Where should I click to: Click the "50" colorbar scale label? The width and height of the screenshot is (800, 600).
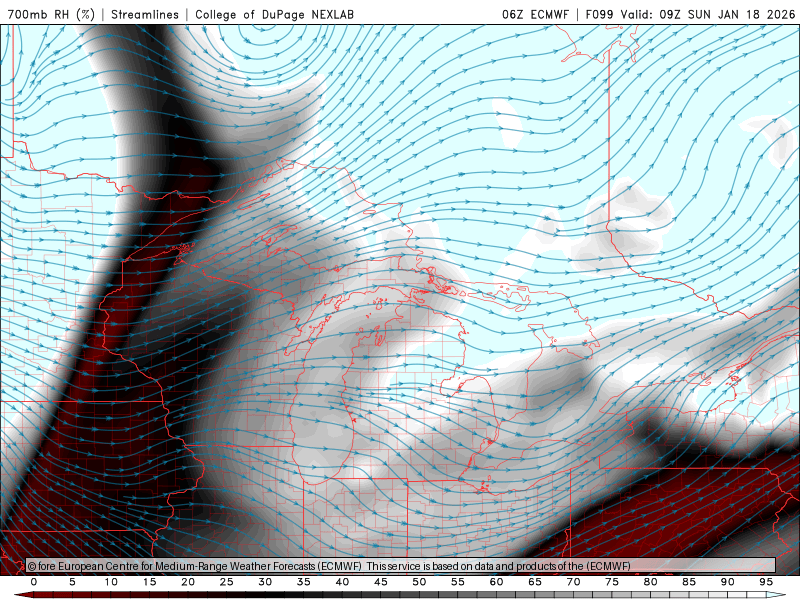(419, 582)
